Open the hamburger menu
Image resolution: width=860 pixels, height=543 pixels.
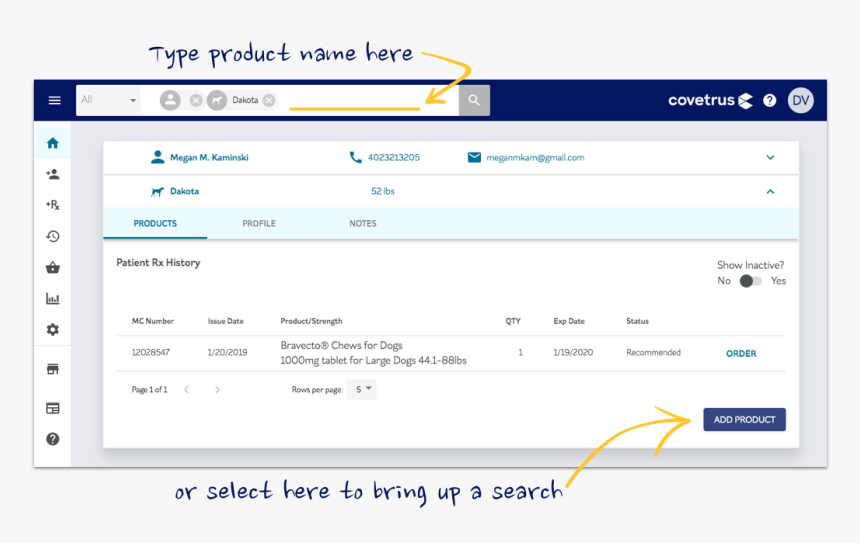55,100
